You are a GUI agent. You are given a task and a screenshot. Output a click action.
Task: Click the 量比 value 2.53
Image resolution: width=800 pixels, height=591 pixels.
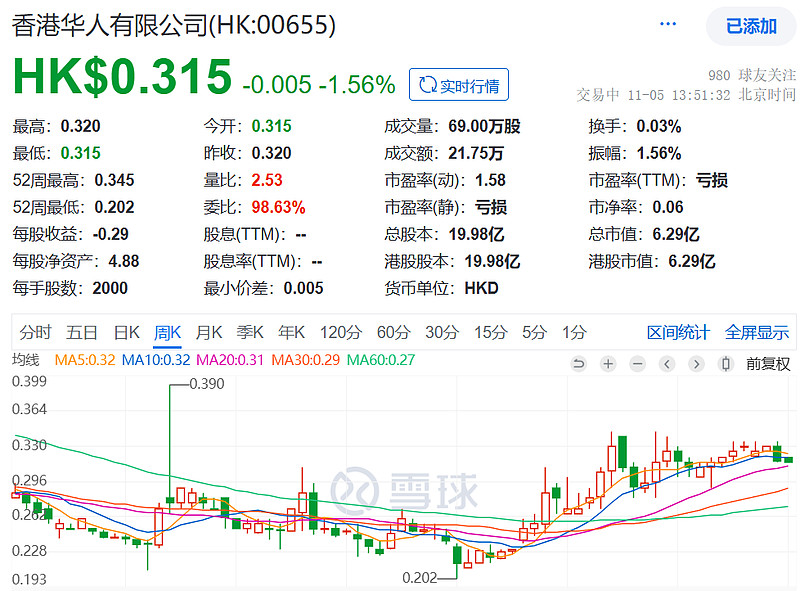pyautogui.click(x=267, y=180)
